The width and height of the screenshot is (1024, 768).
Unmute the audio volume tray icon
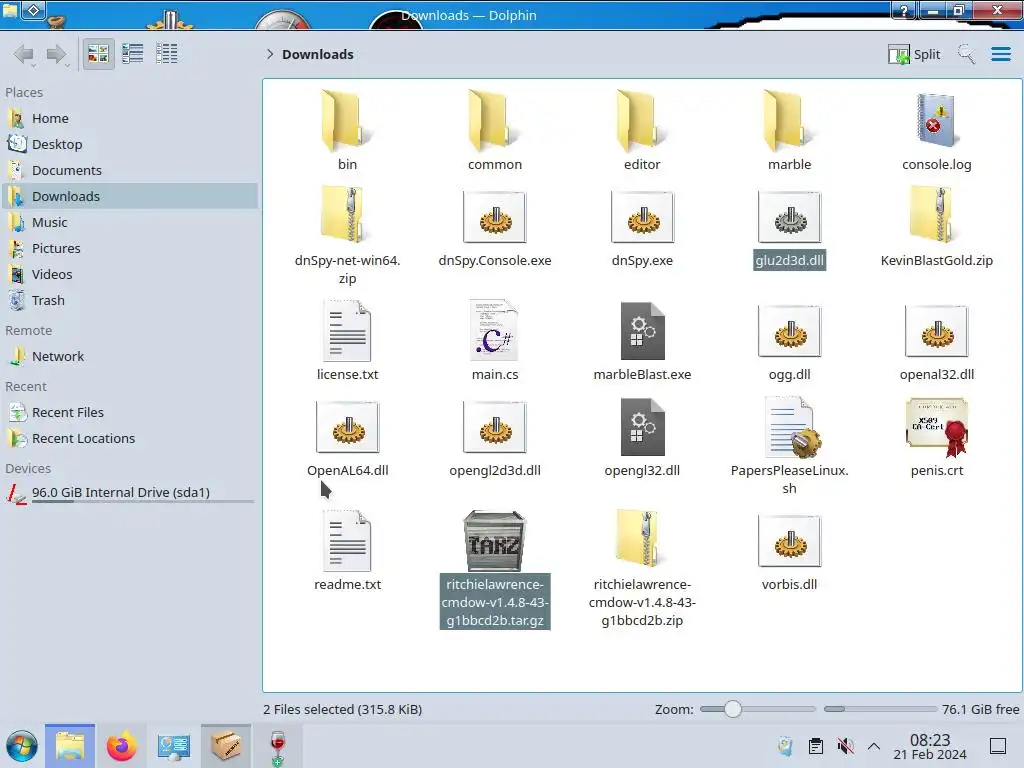point(845,746)
